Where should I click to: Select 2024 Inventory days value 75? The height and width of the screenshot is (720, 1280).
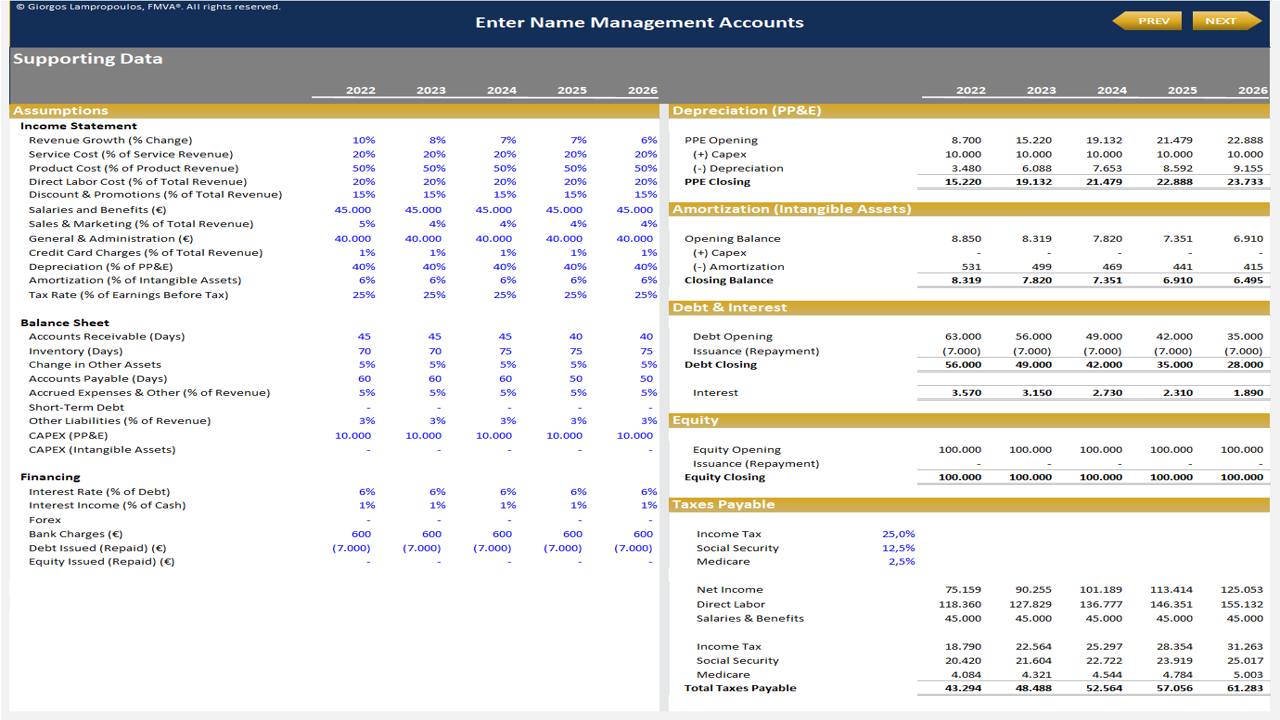pyautogui.click(x=505, y=351)
